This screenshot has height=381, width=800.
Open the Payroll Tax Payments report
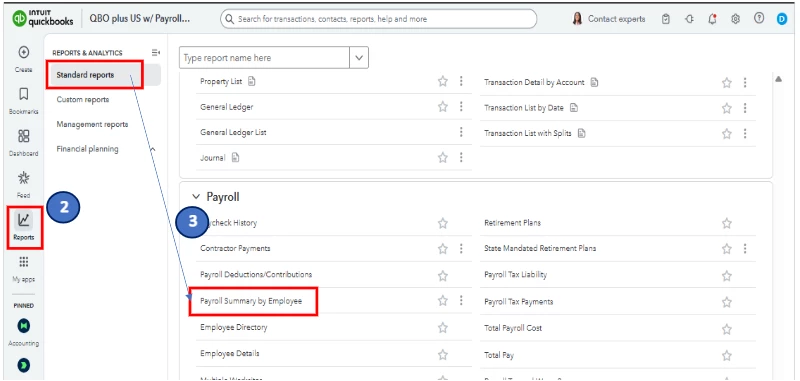518,302
